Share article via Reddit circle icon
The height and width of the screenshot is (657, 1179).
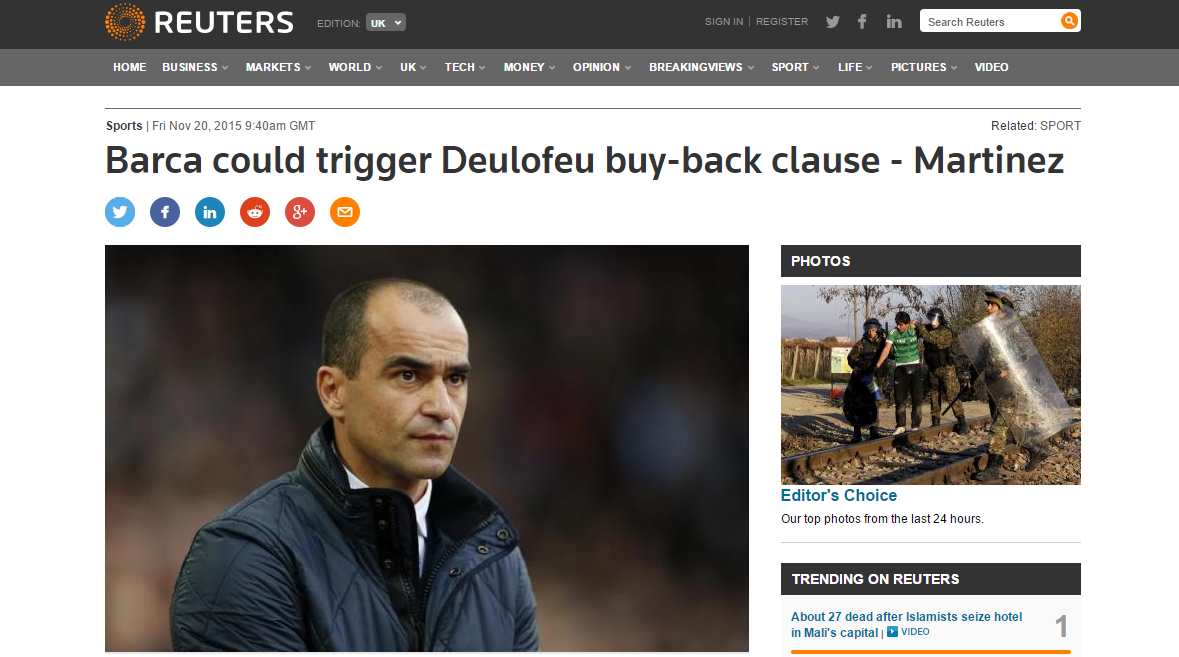pyautogui.click(x=255, y=212)
